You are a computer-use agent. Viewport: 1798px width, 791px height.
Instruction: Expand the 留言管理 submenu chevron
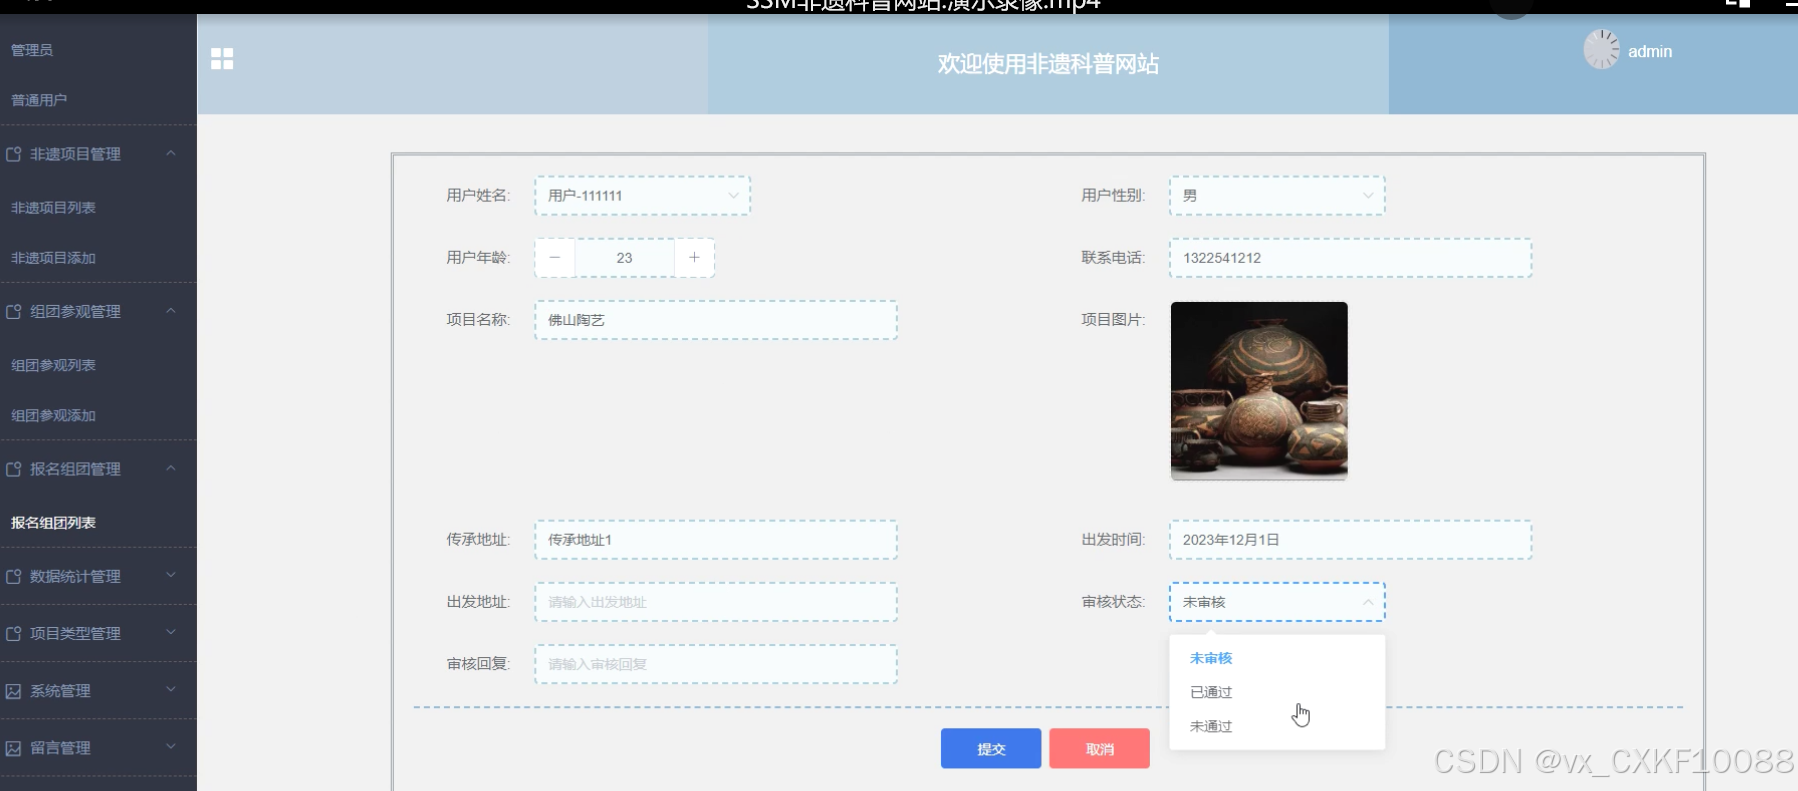click(x=171, y=747)
